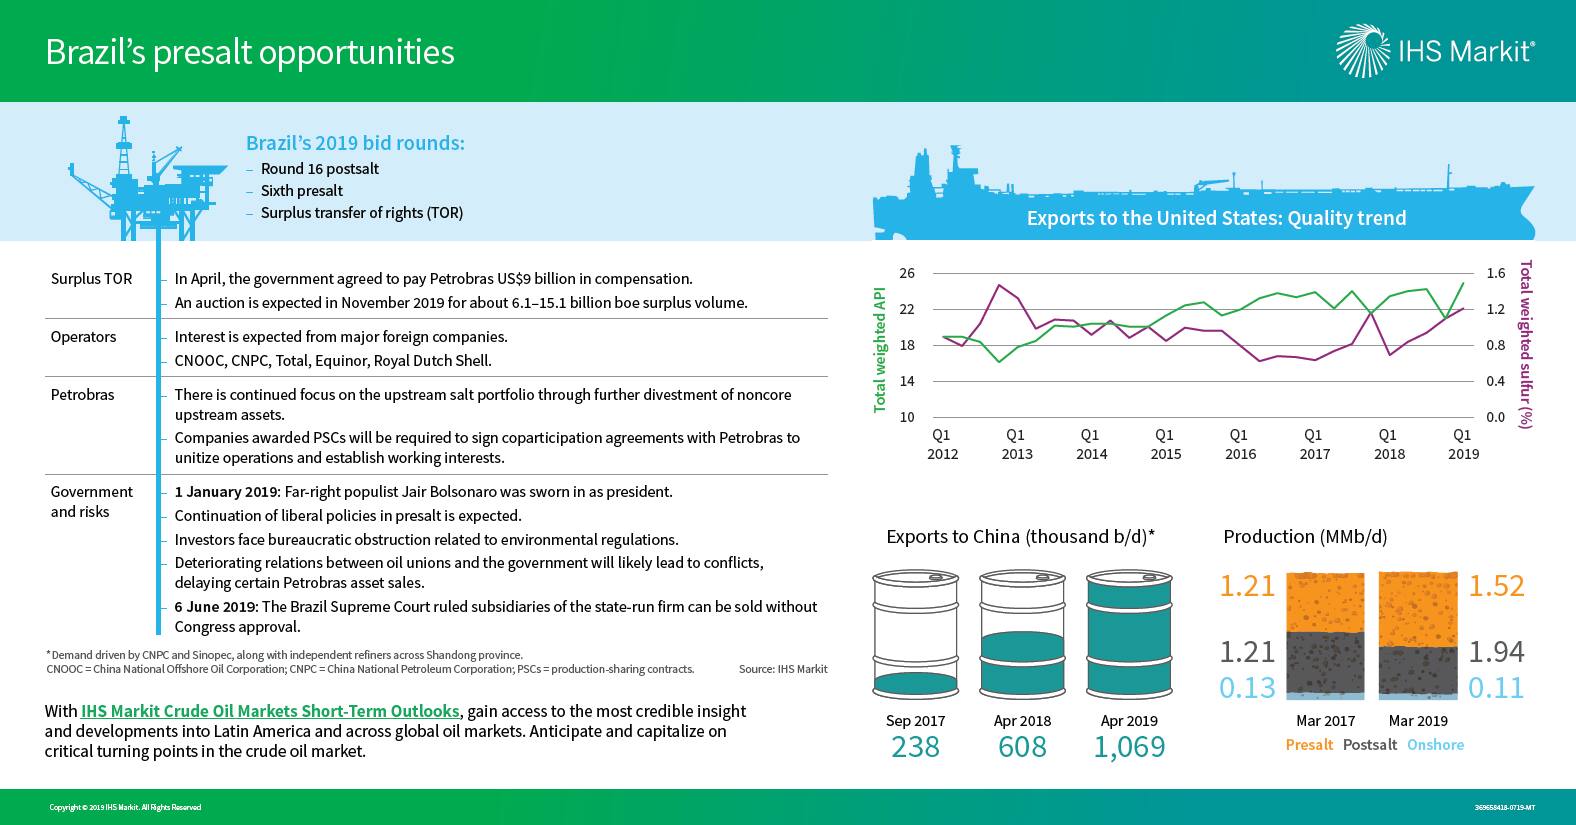Click the Postsalt legend label
This screenshot has height=825, width=1576.
click(x=1369, y=745)
